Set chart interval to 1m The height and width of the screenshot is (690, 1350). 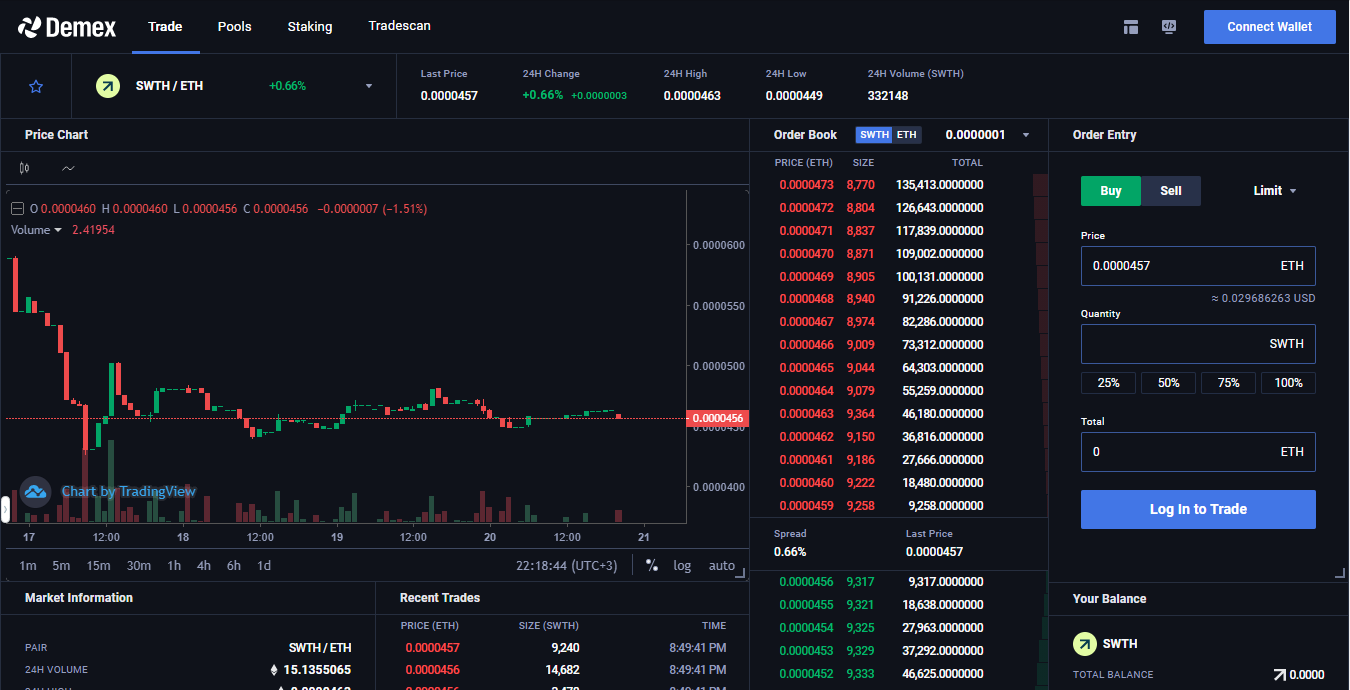point(28,566)
